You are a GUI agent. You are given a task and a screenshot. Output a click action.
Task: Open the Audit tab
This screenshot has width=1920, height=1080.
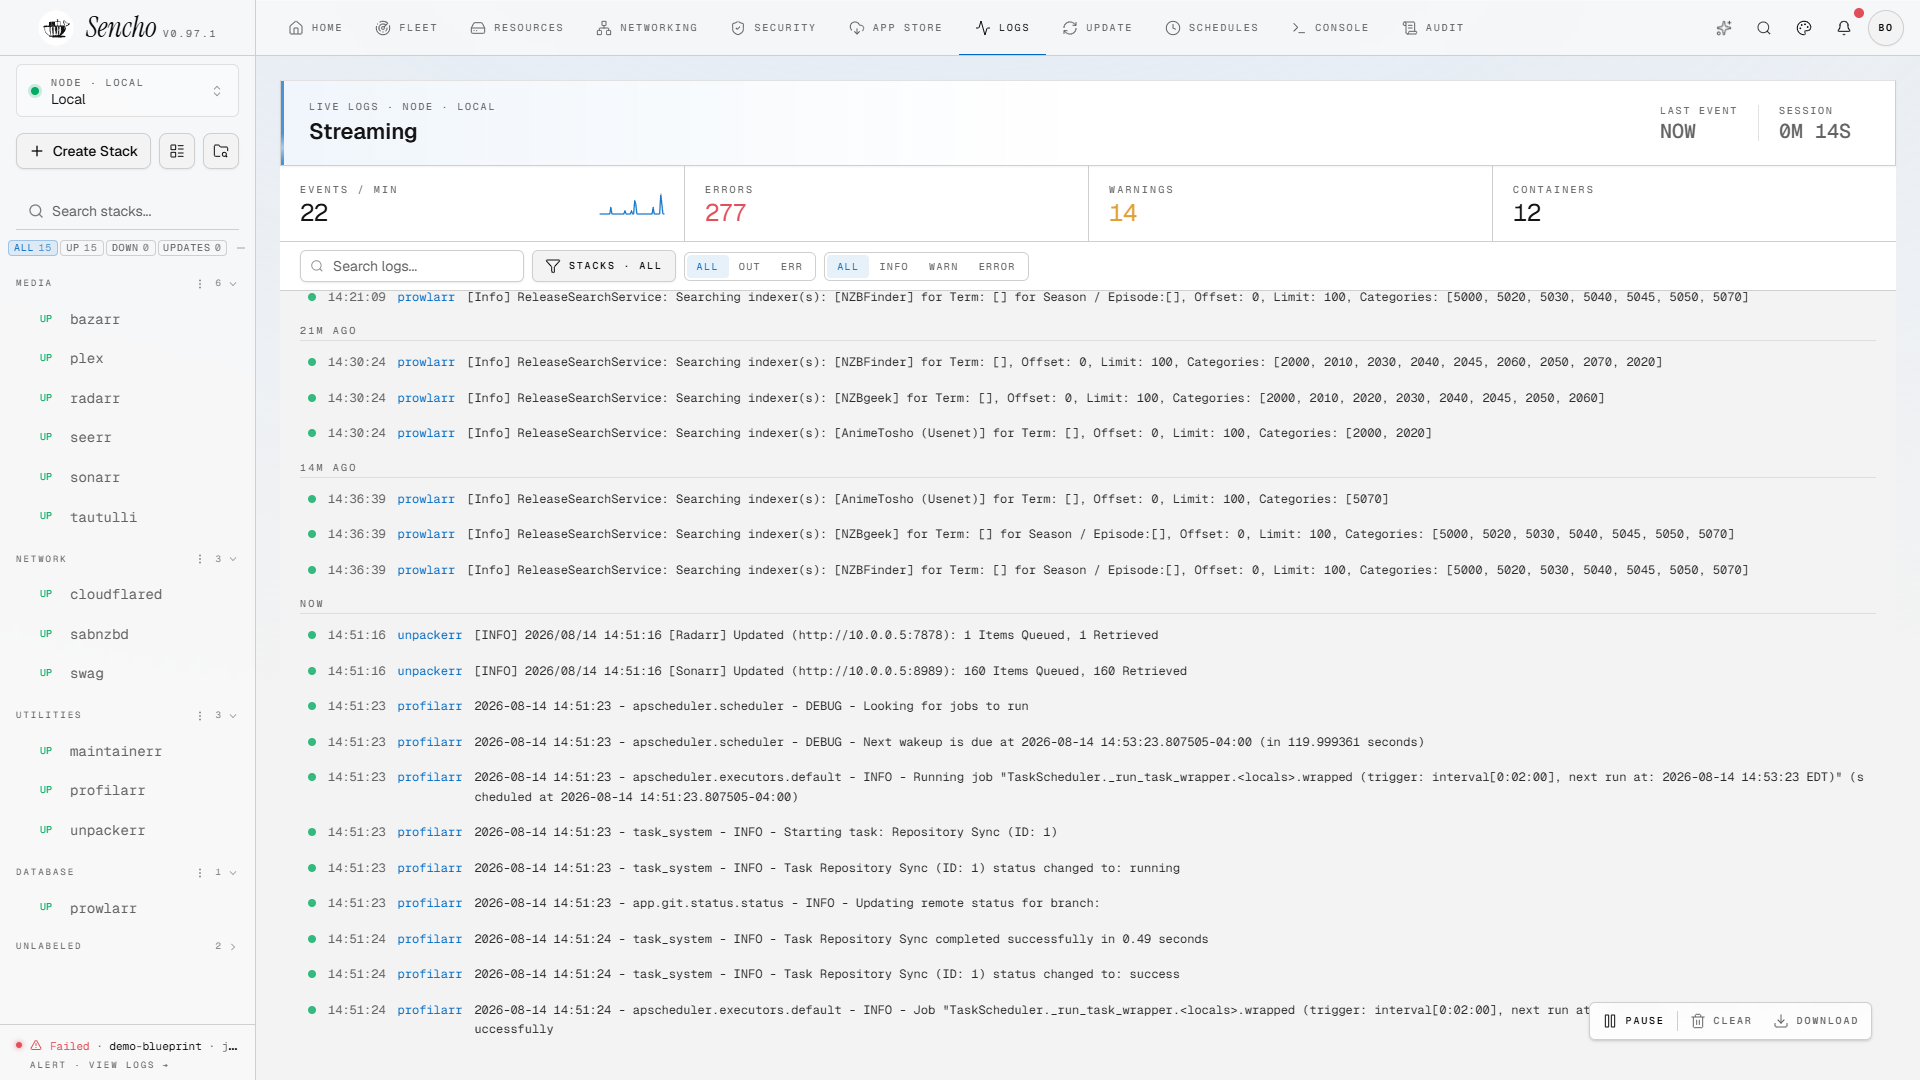[x=1433, y=28]
